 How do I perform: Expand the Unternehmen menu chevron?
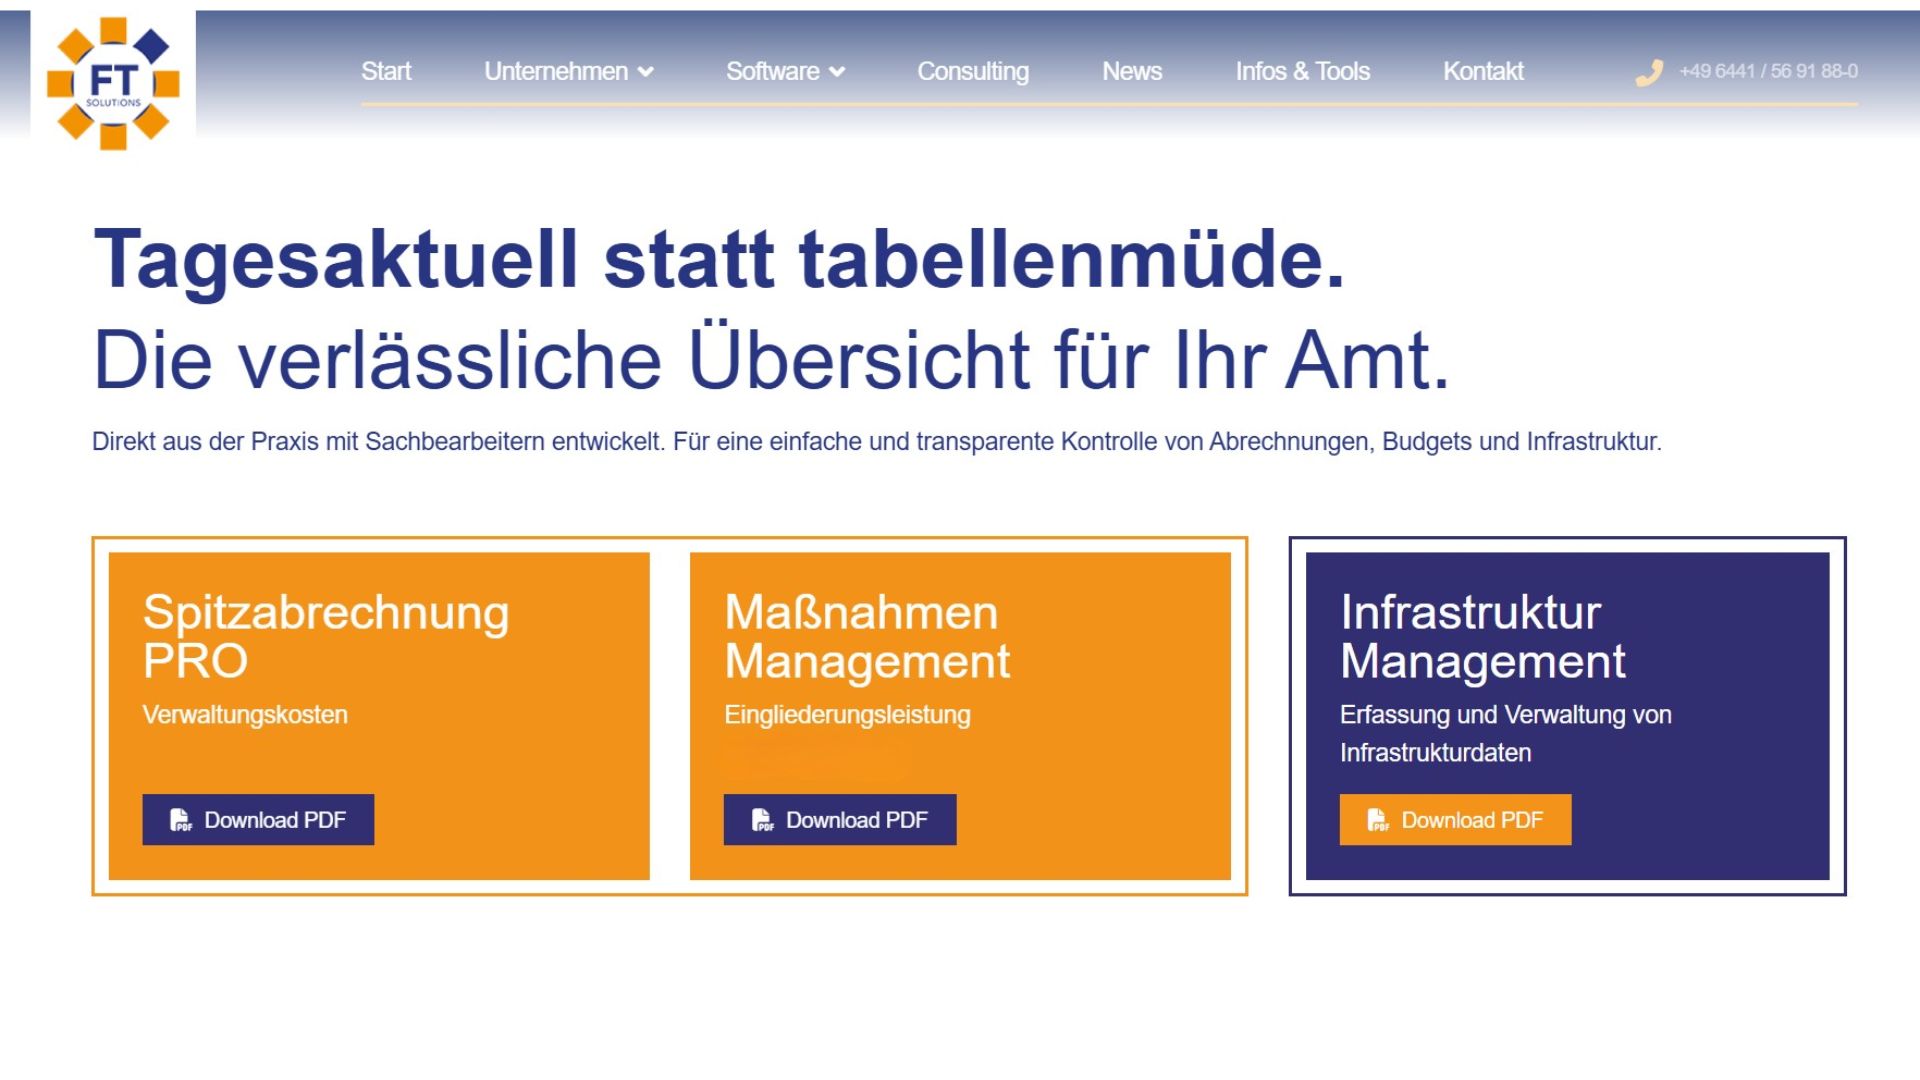tap(646, 72)
